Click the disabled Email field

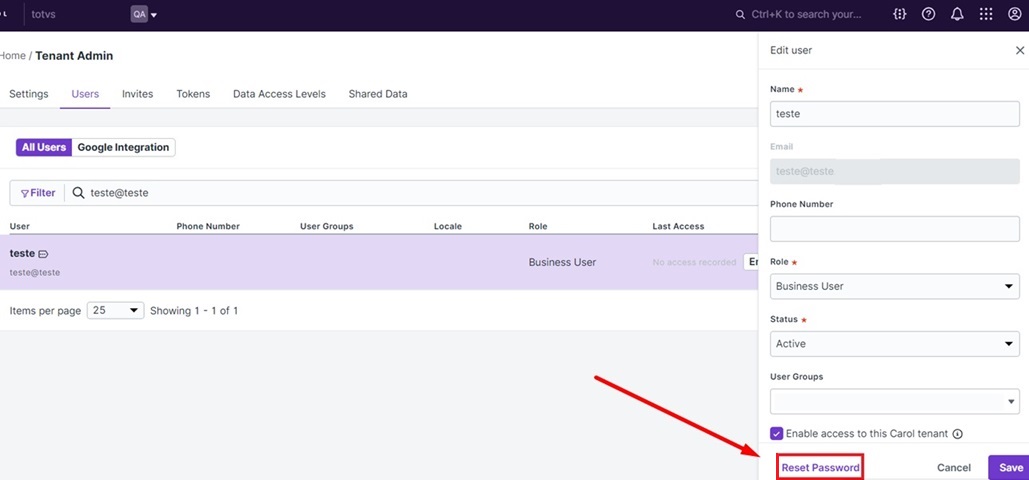click(x=894, y=171)
